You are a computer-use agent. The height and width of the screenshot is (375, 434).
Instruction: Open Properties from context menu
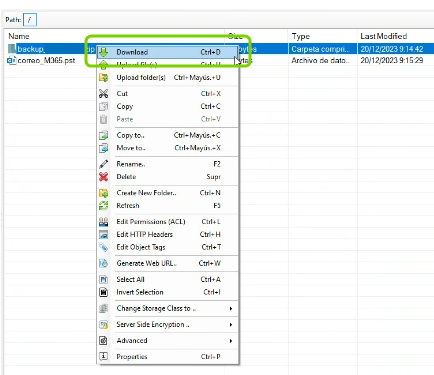pyautogui.click(x=168, y=357)
